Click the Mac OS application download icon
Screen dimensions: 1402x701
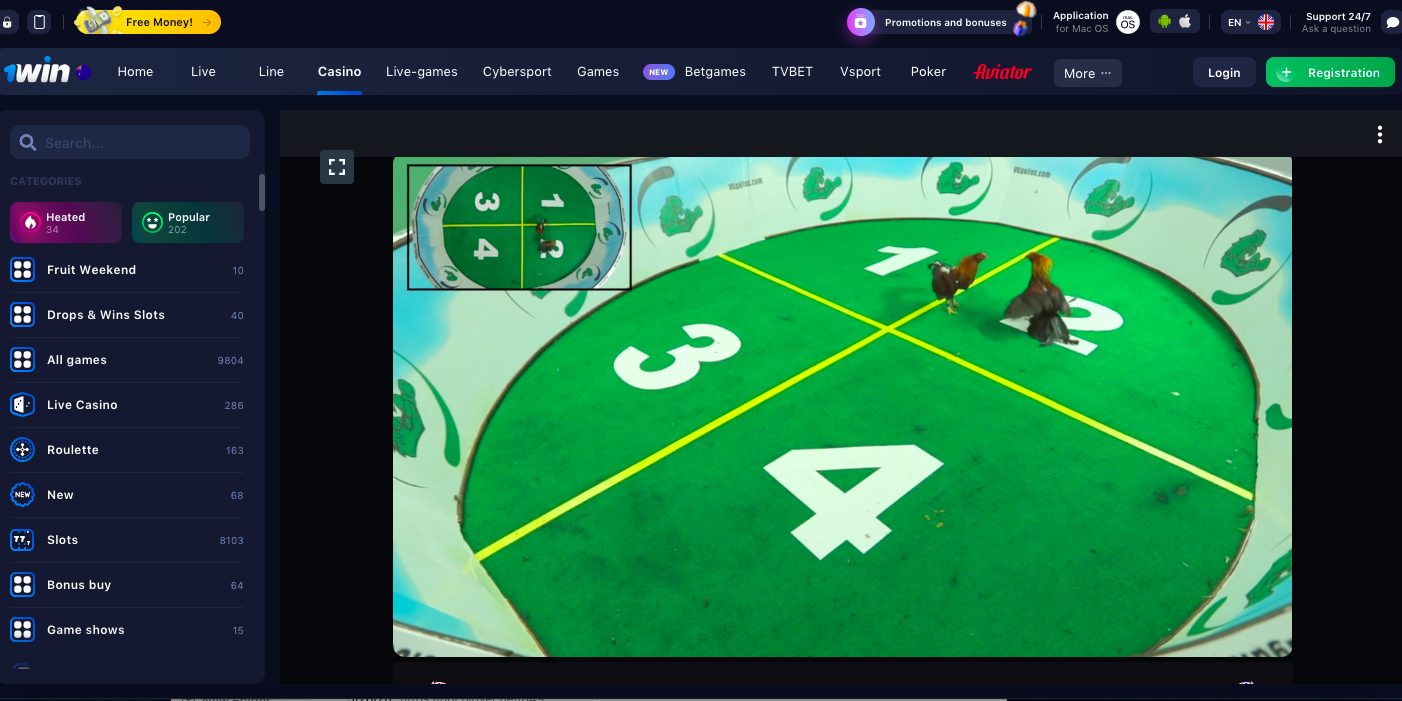tap(1128, 22)
